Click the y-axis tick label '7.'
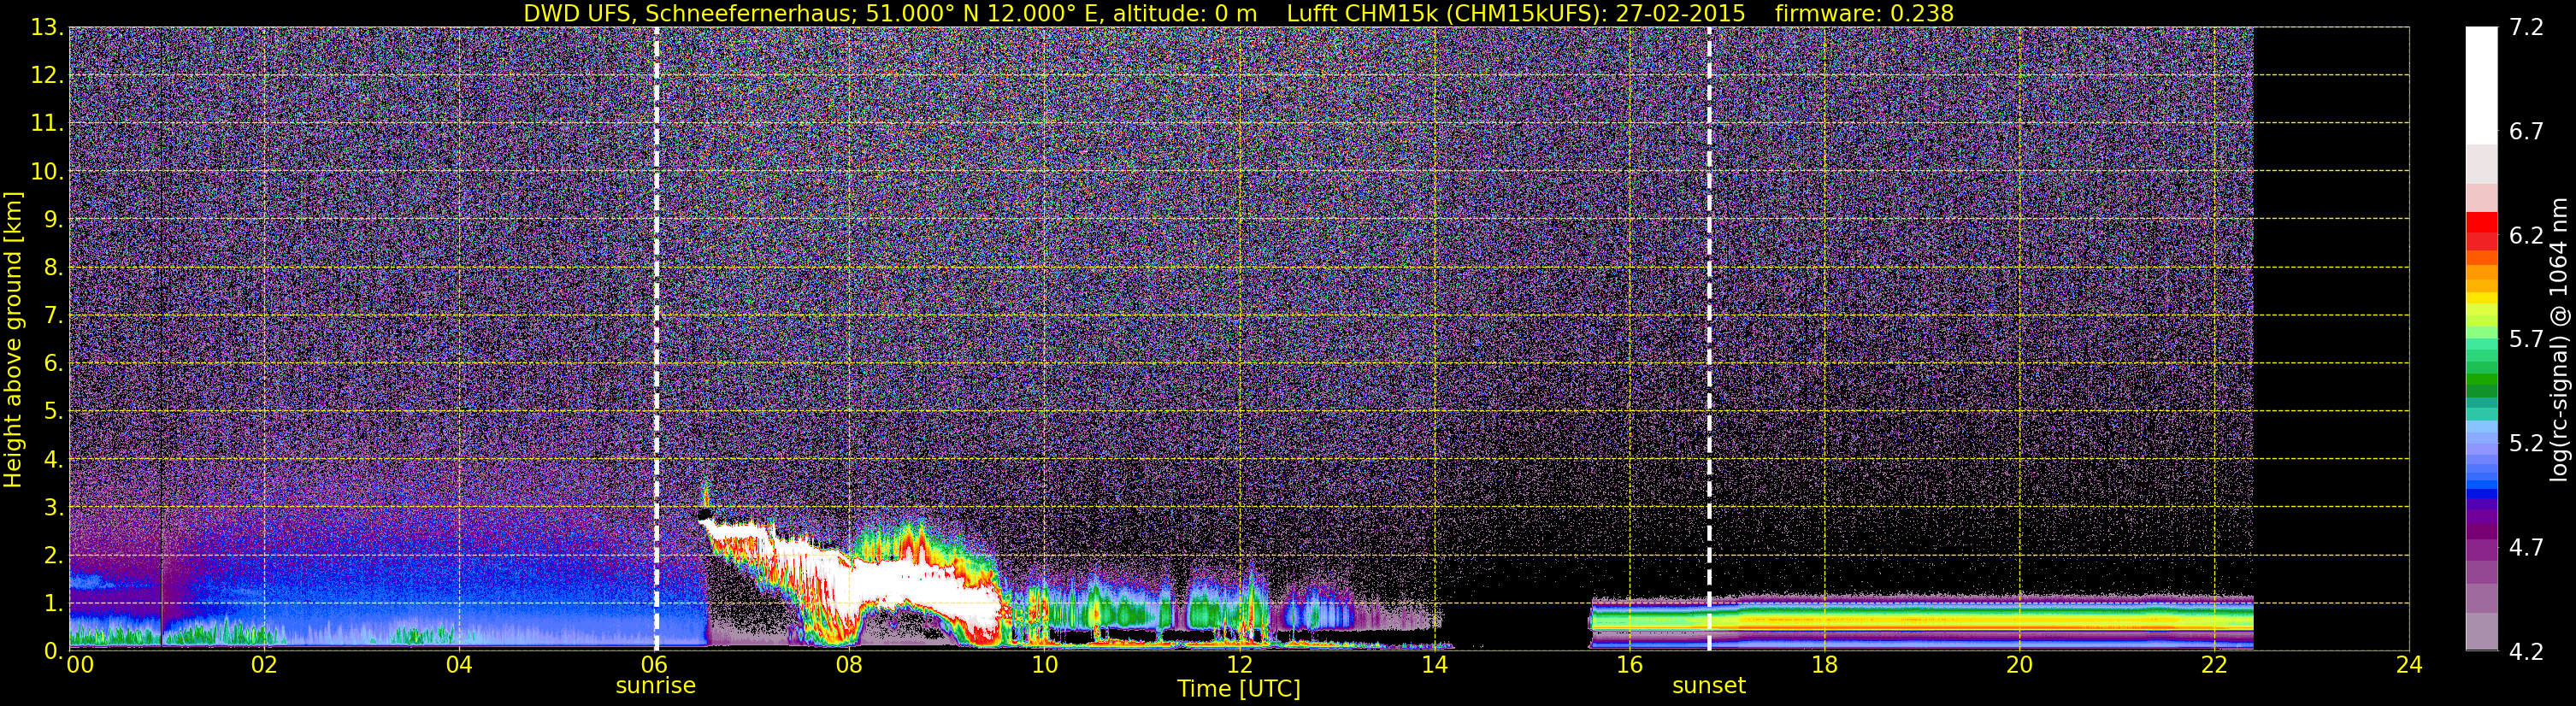2576x706 pixels. [x=53, y=316]
